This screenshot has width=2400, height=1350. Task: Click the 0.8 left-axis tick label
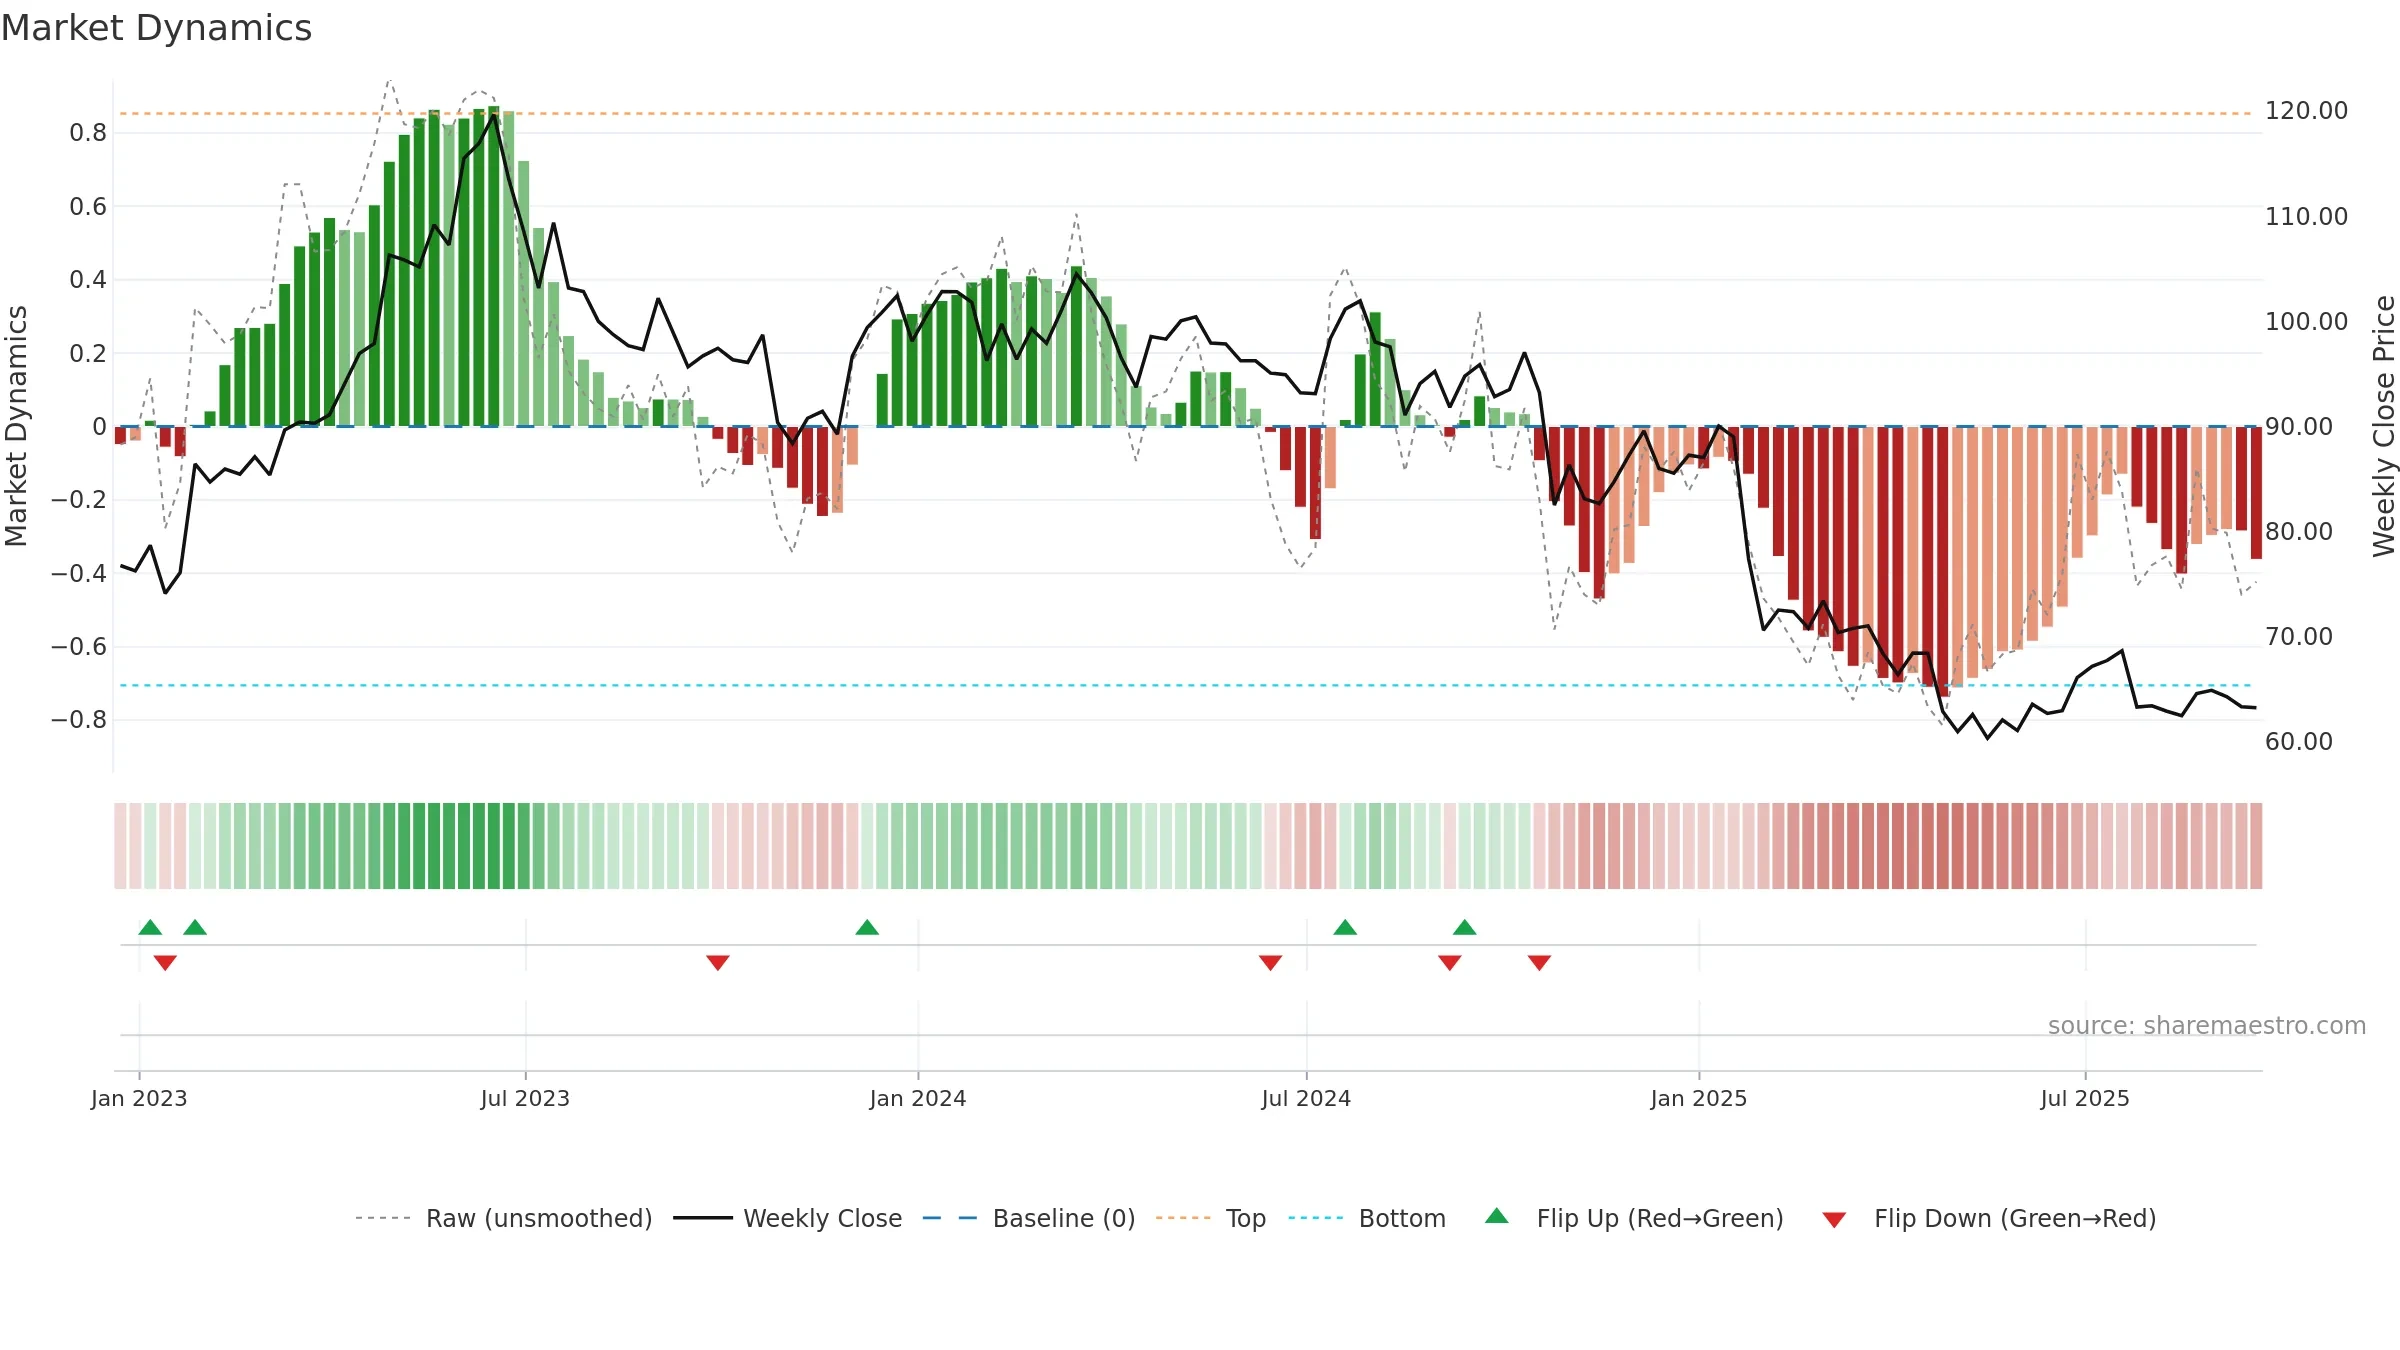pyautogui.click(x=88, y=133)
